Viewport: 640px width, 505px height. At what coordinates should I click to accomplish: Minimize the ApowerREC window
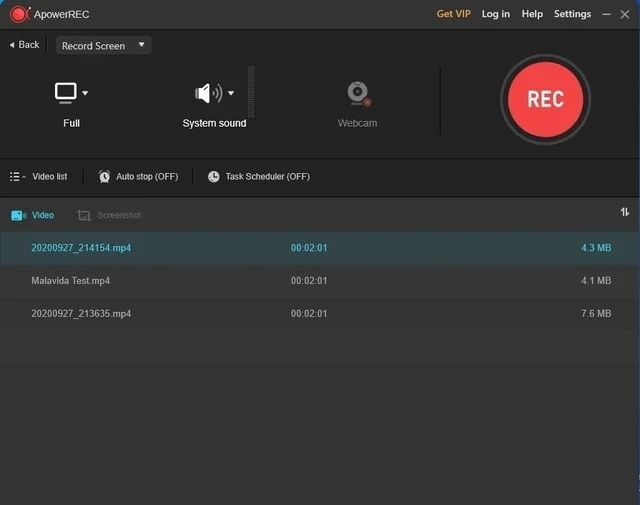pos(606,14)
